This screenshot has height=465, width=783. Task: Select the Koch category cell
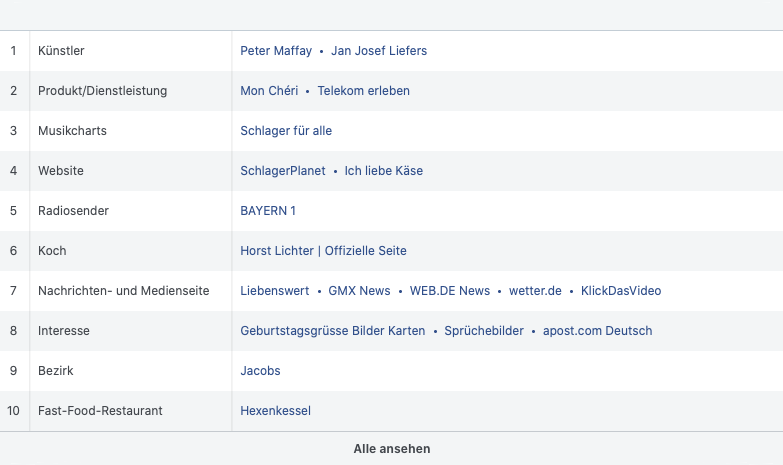pos(131,251)
